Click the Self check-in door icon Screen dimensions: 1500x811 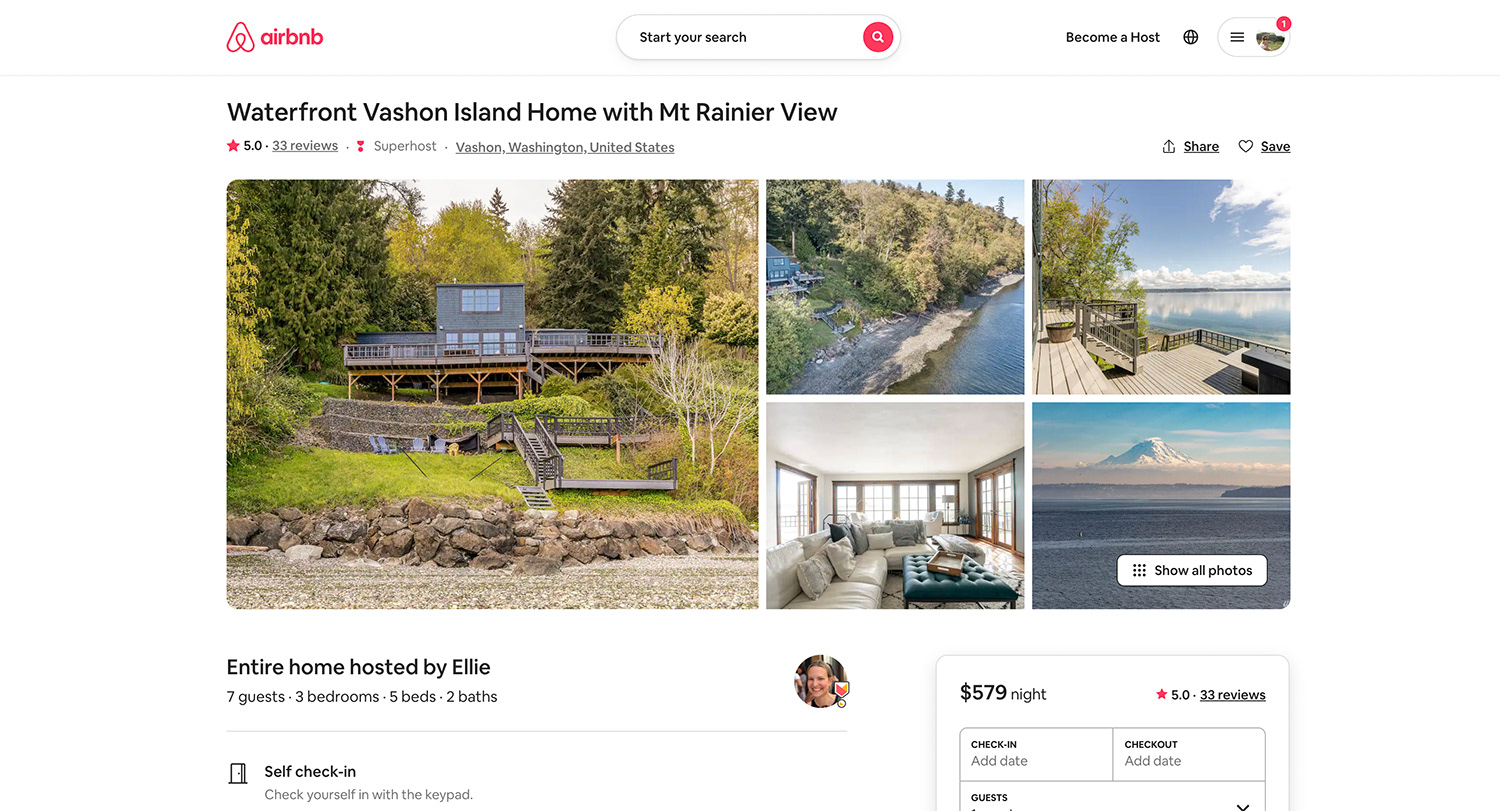coord(238,773)
